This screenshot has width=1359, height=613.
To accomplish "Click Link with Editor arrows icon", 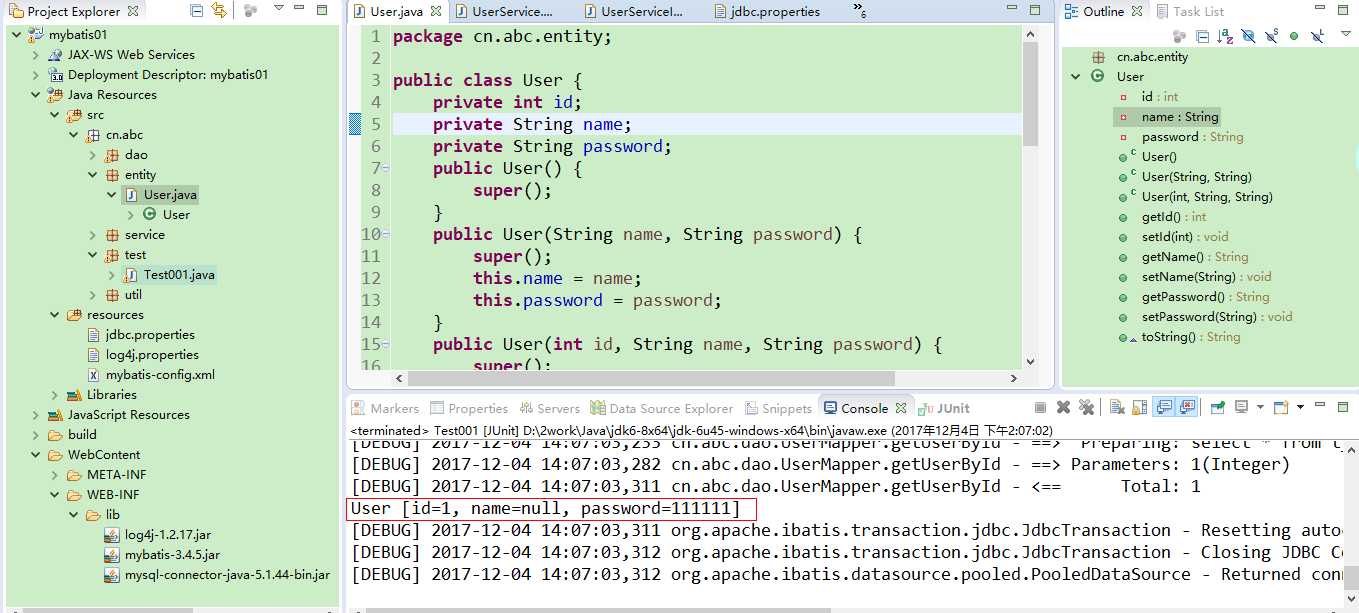I will tap(219, 11).
